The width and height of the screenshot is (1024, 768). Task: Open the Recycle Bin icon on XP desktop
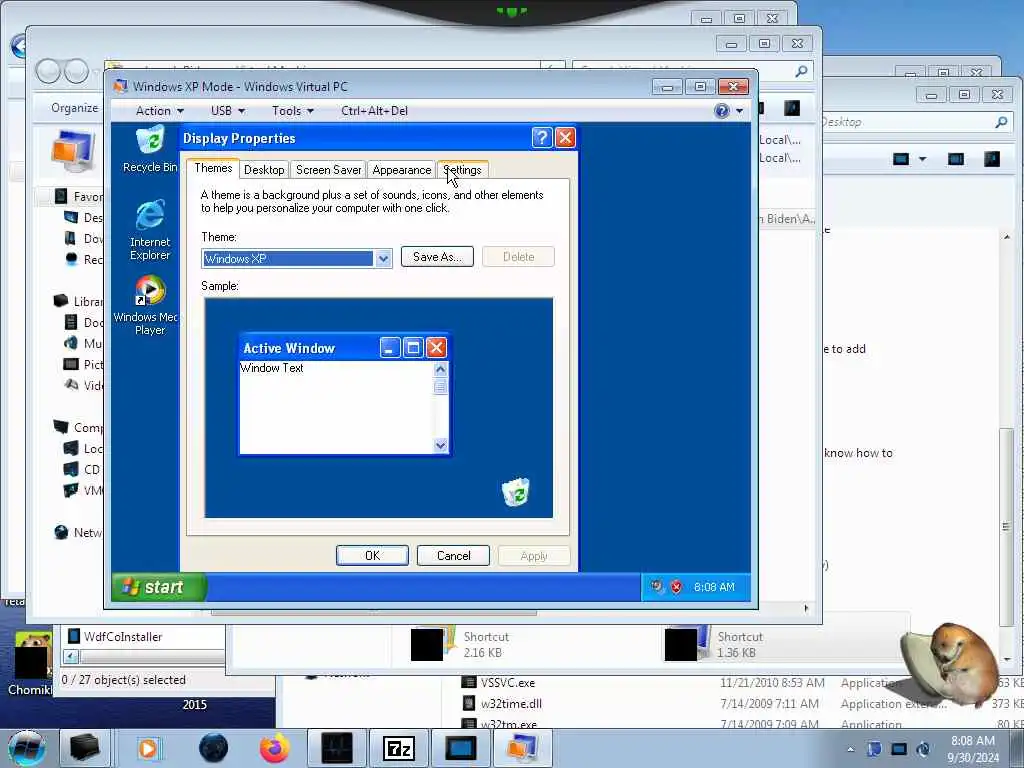[x=150, y=149]
